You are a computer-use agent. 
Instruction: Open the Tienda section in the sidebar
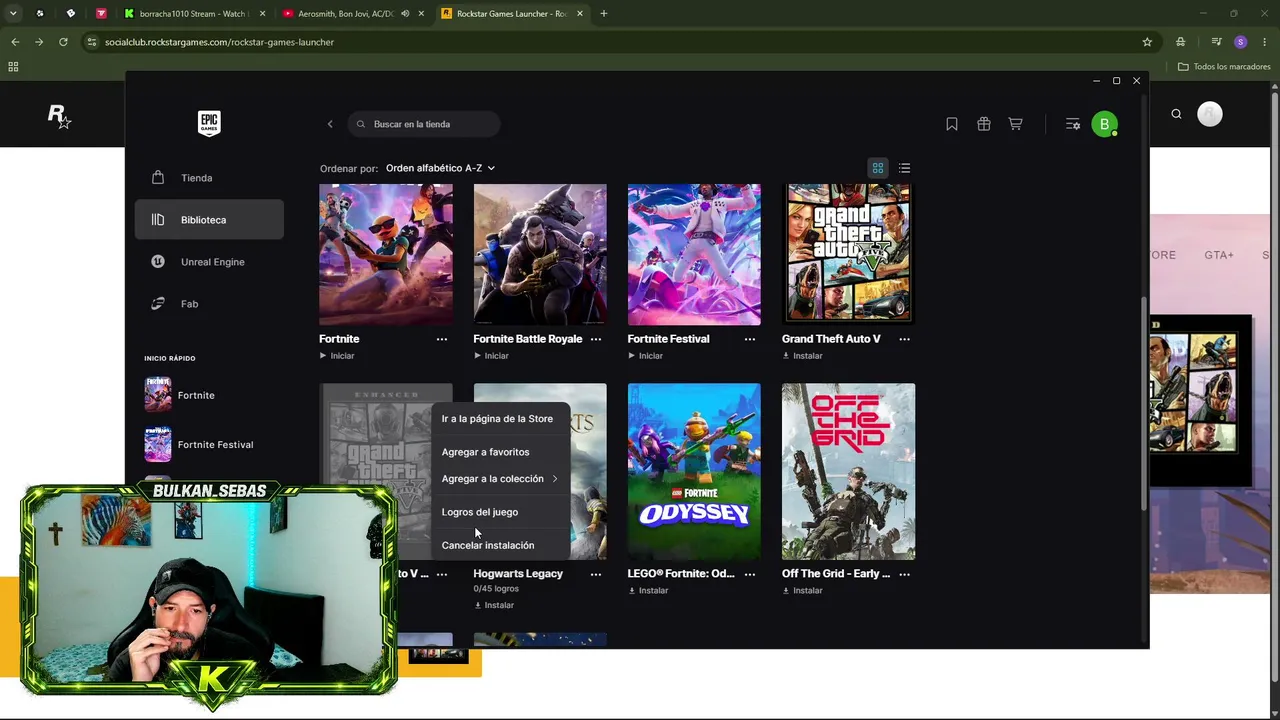[209, 178]
